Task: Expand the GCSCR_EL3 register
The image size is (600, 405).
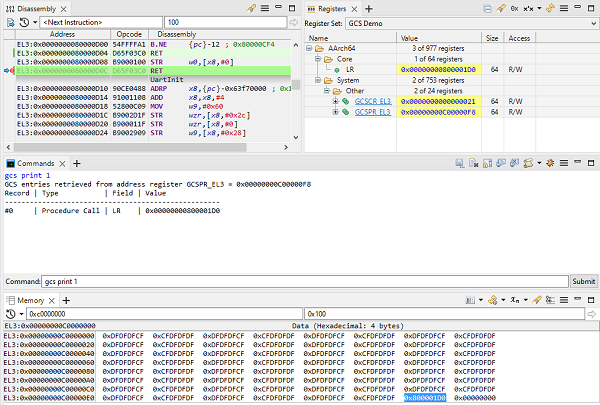Action: tap(335, 101)
